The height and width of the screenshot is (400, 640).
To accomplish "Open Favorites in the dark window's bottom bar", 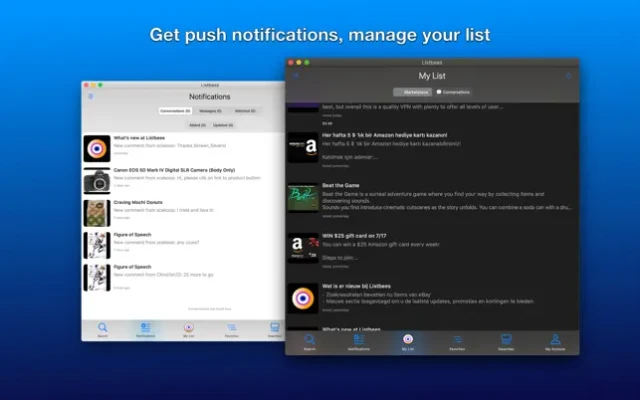I will [457, 342].
